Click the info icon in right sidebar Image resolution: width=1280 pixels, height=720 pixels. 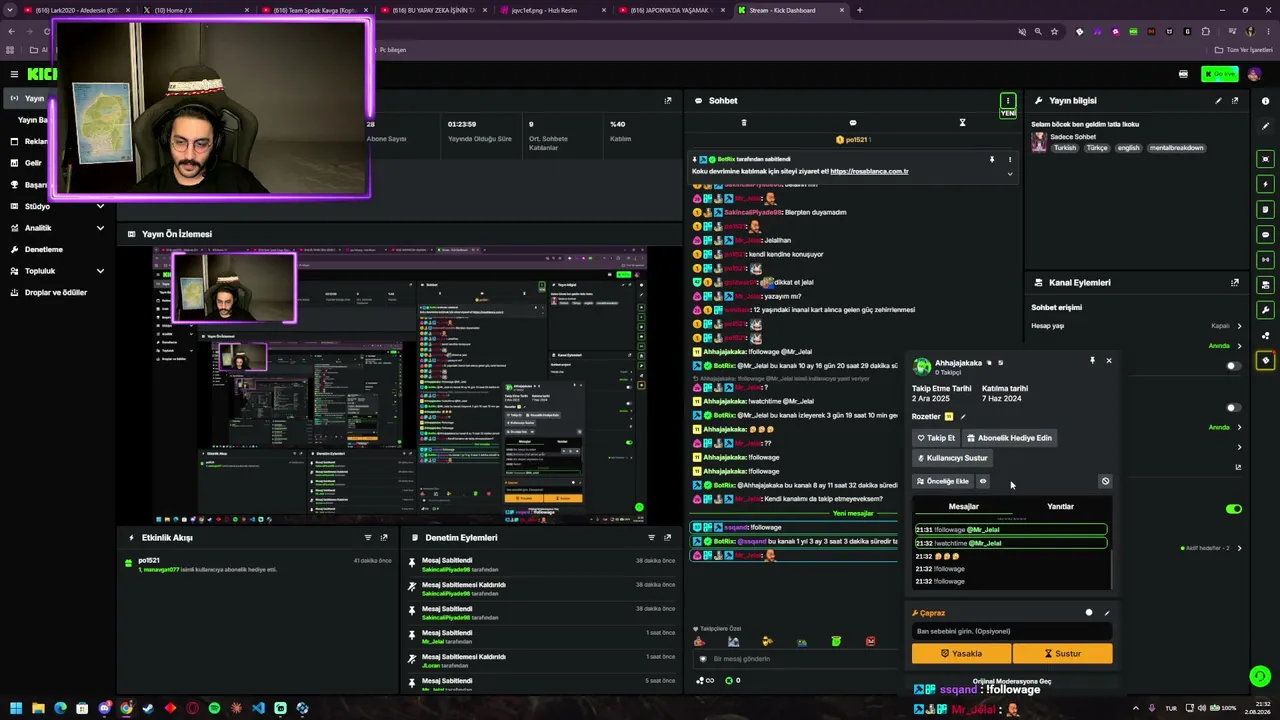(1266, 101)
